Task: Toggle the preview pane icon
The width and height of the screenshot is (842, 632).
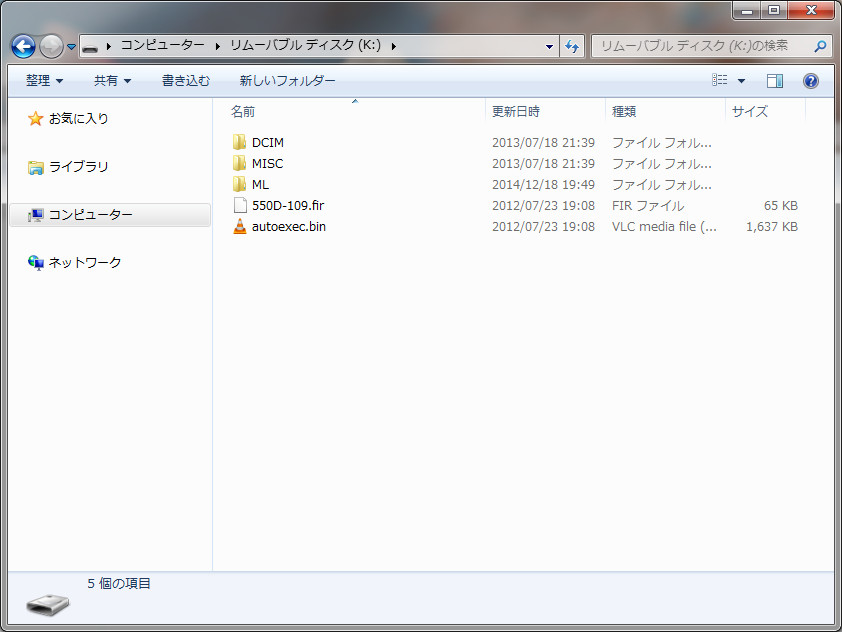Action: [x=775, y=81]
